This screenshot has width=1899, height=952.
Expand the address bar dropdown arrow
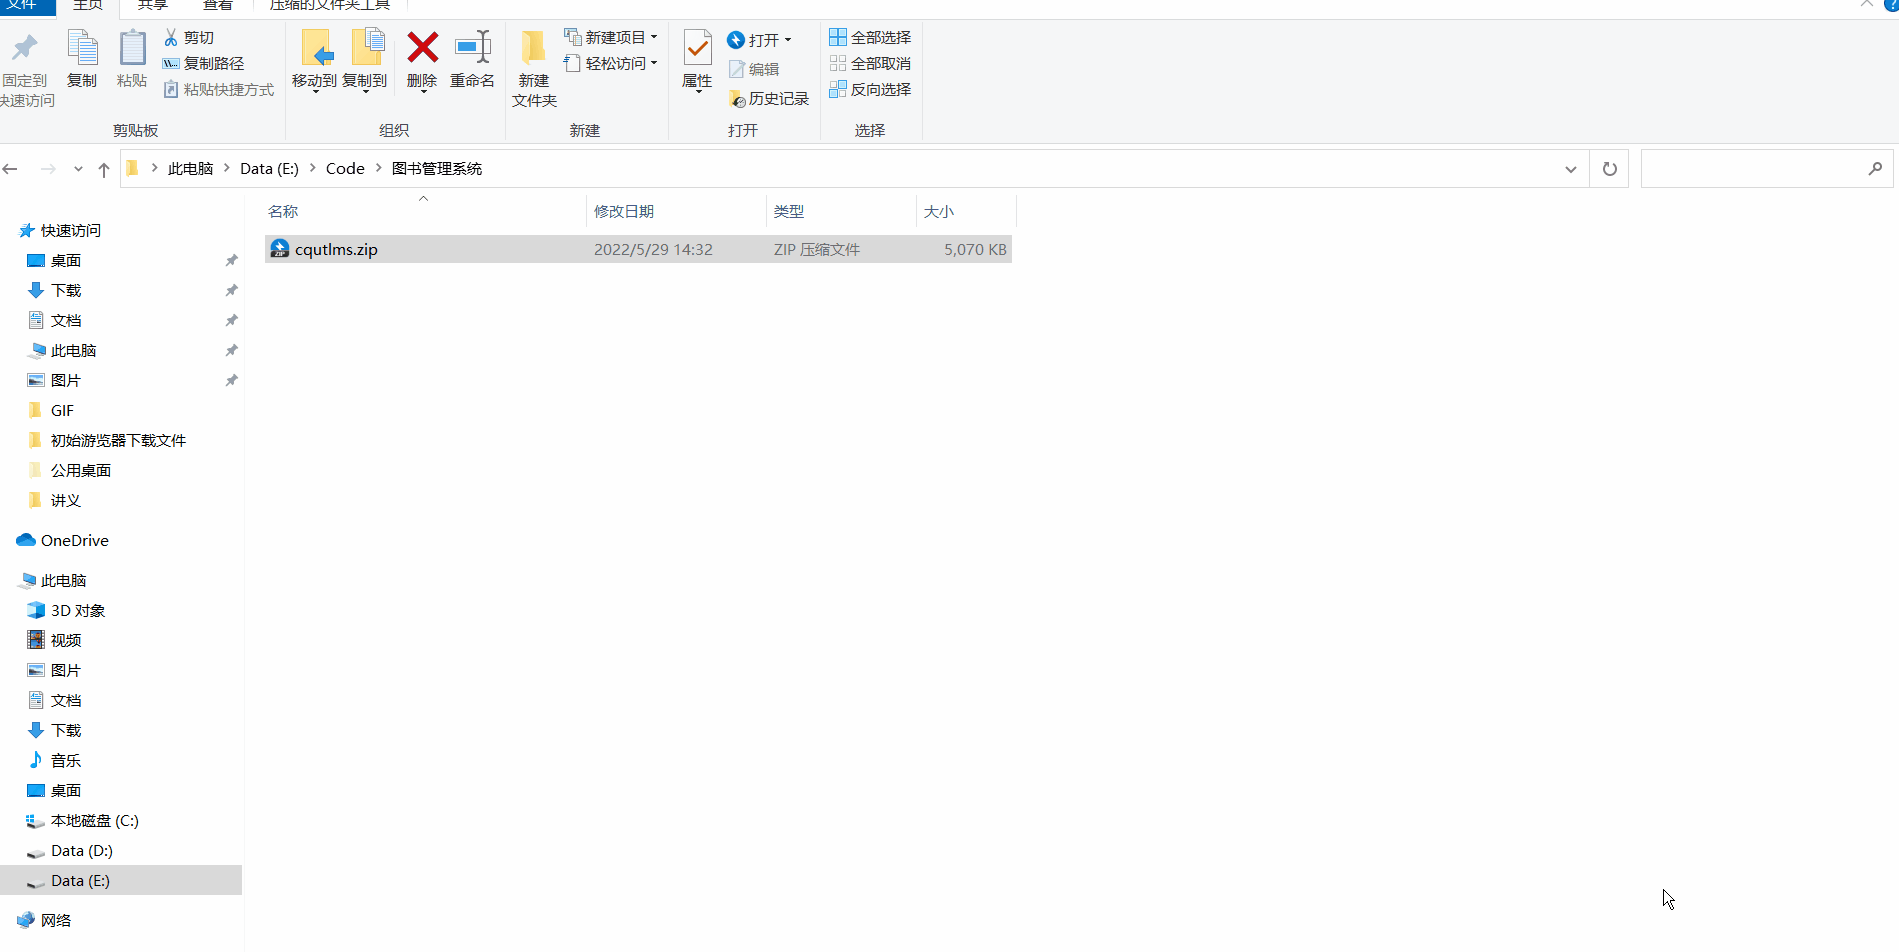(1570, 168)
